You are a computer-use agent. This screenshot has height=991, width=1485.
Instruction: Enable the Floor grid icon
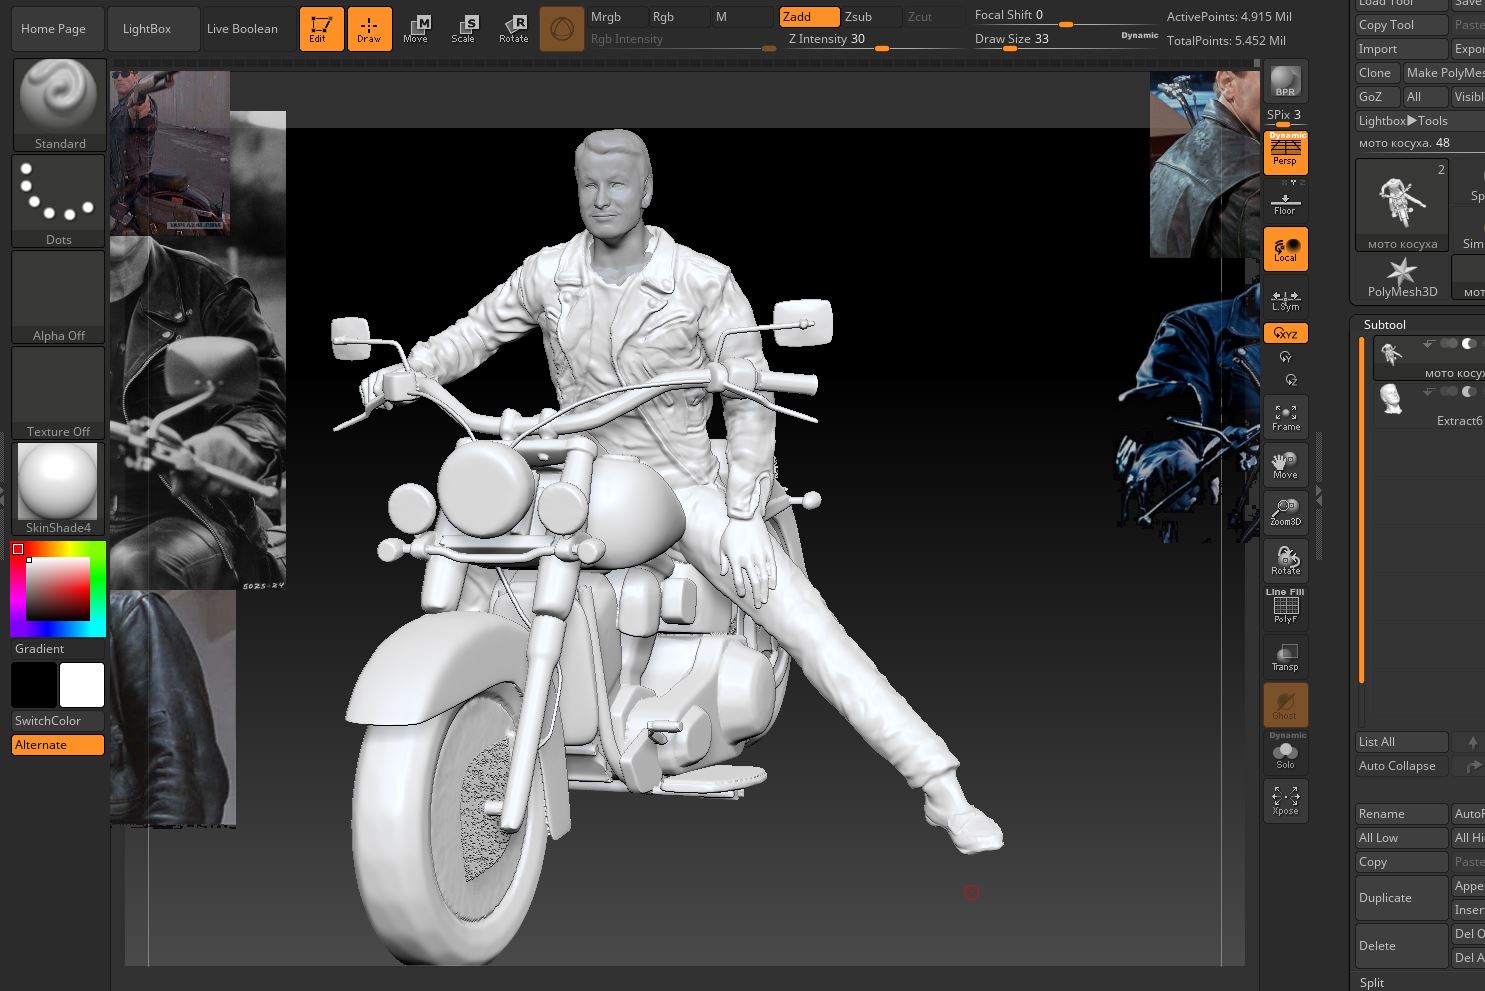click(1285, 204)
